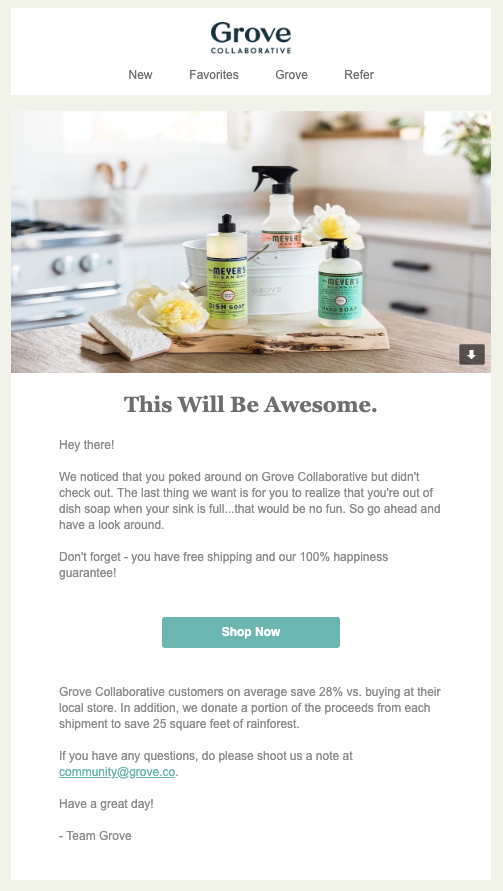Viewport: 503px width, 891px height.
Task: Select the Grove link in the navigation
Action: coord(292,74)
